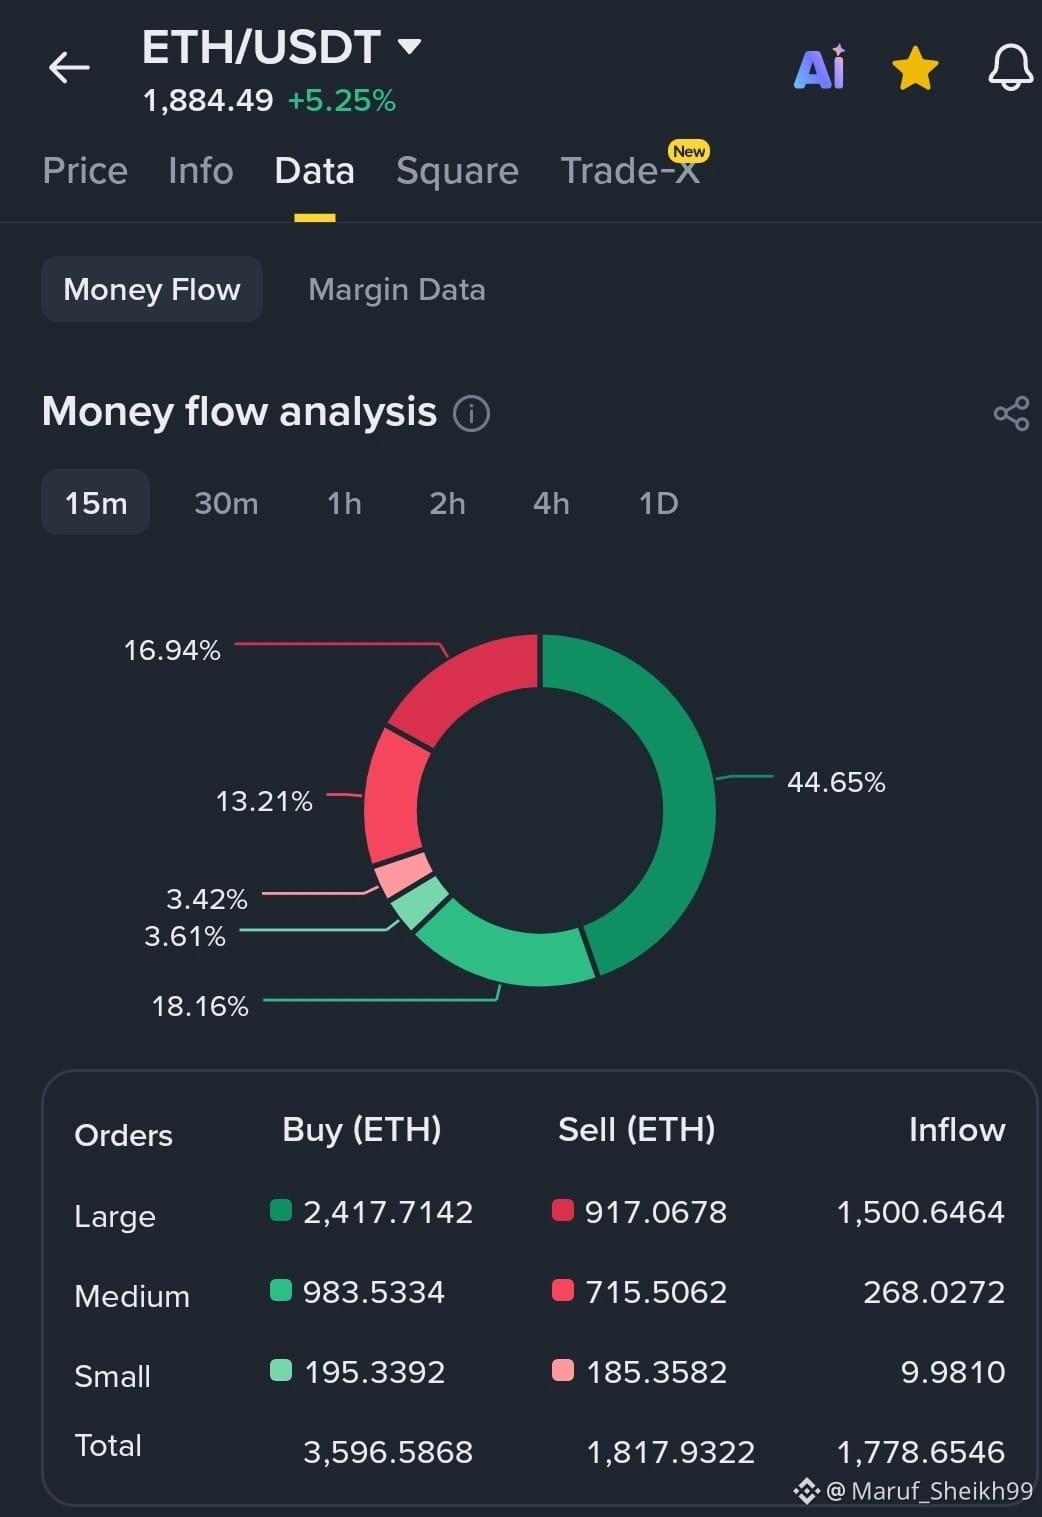The width and height of the screenshot is (1042, 1517).
Task: Open the AI assistant icon
Action: 820,68
